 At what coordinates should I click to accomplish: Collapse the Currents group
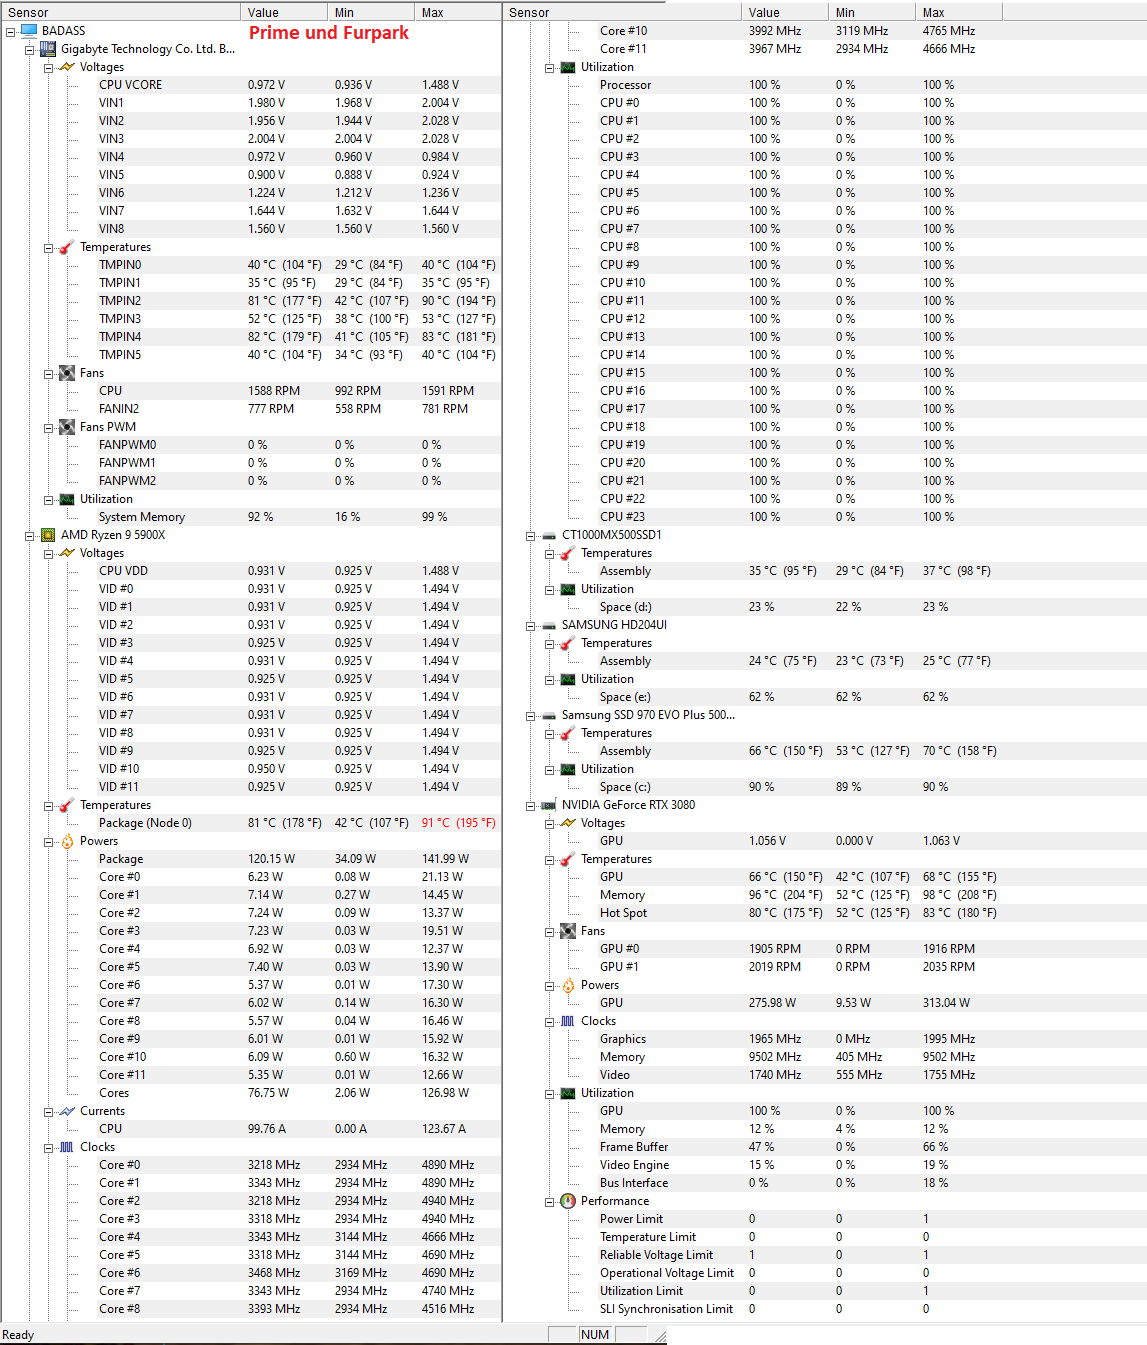[x=49, y=1112]
